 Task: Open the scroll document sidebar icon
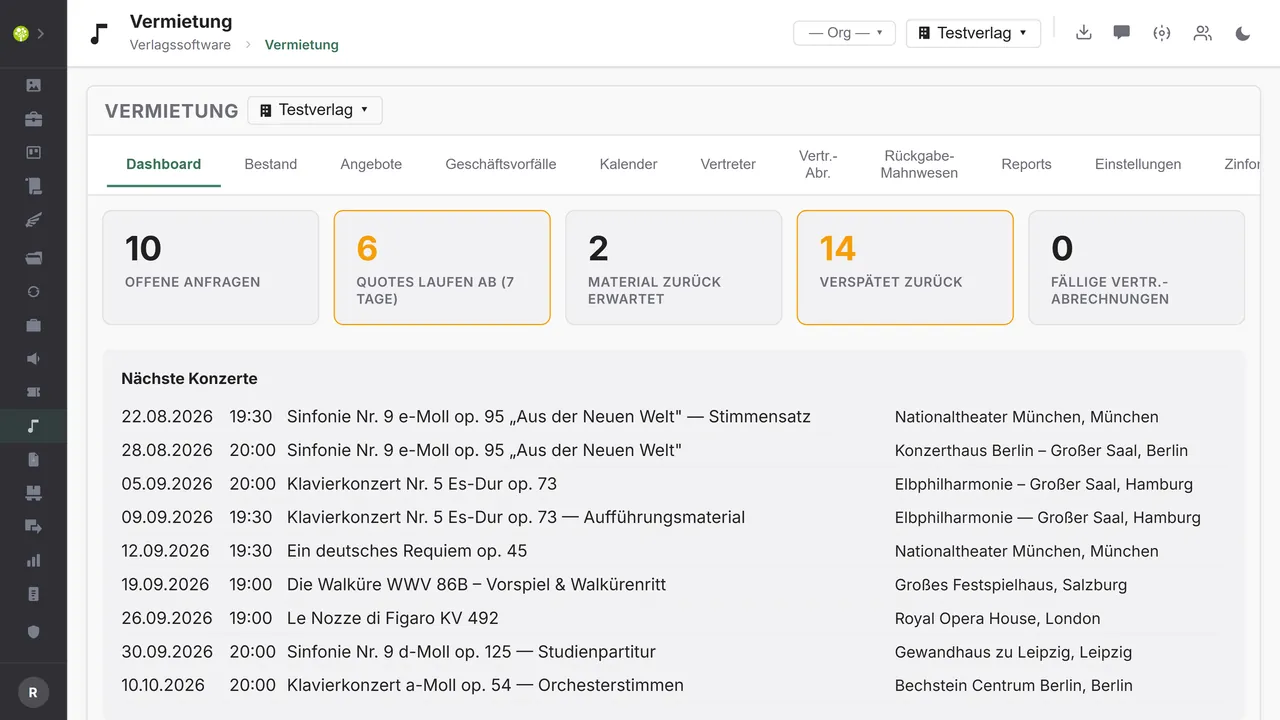coord(33,185)
